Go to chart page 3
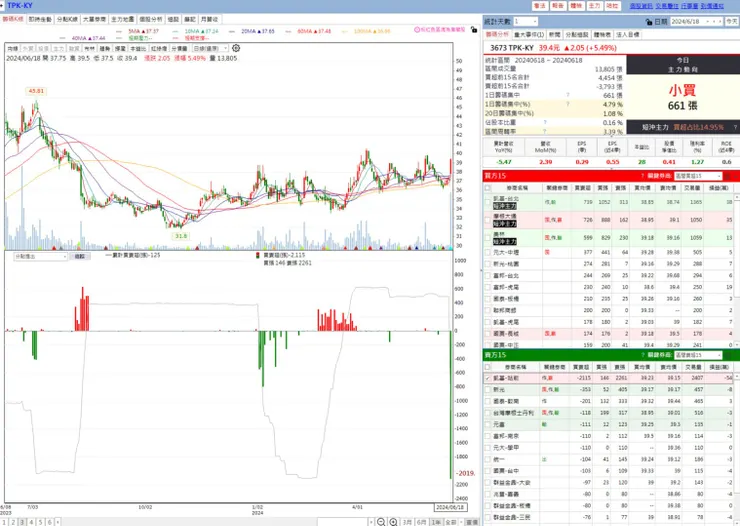This screenshot has height=526, width=740. coord(23,522)
